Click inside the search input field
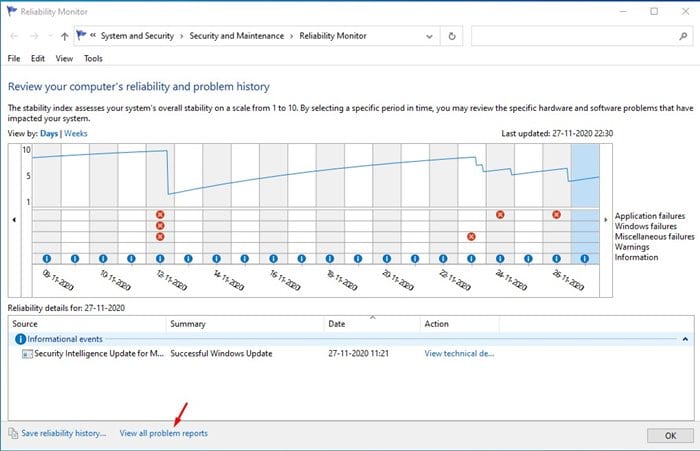Screen dimensions: 700x451 pos(574,36)
